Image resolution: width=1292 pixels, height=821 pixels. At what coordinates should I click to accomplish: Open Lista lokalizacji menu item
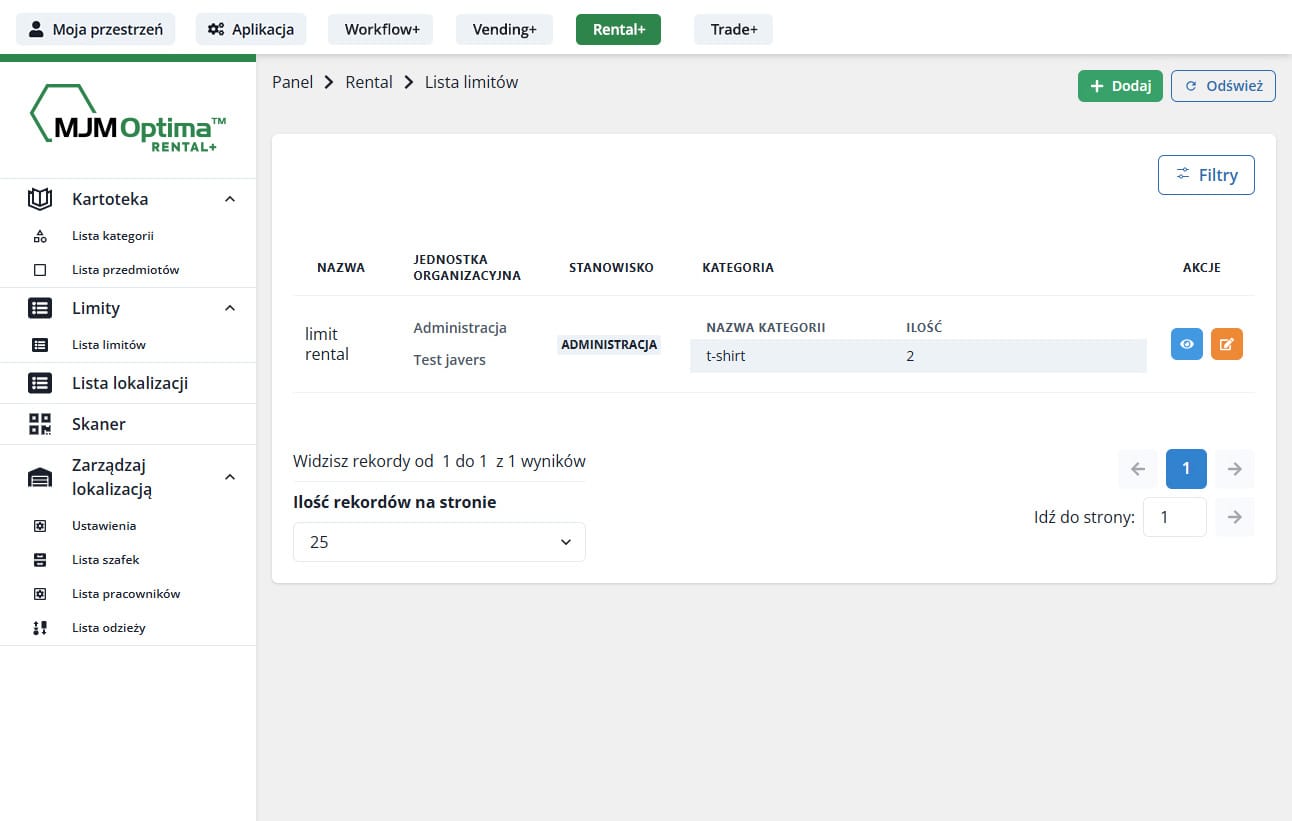(129, 383)
